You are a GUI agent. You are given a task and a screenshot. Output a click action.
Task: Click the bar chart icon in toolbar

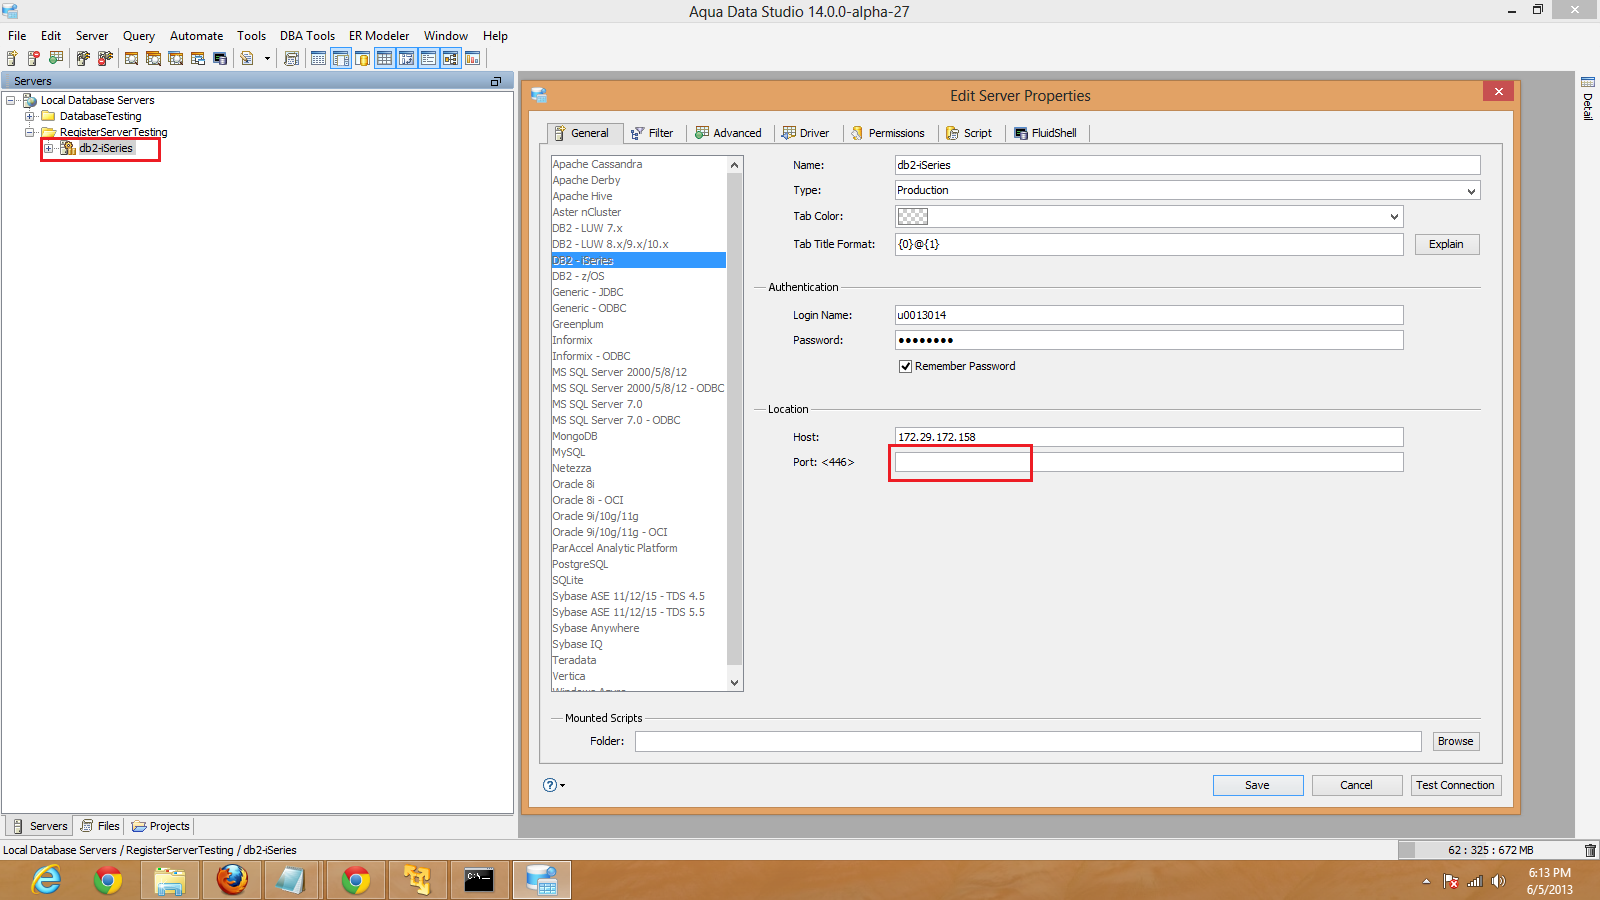pyautogui.click(x=472, y=58)
